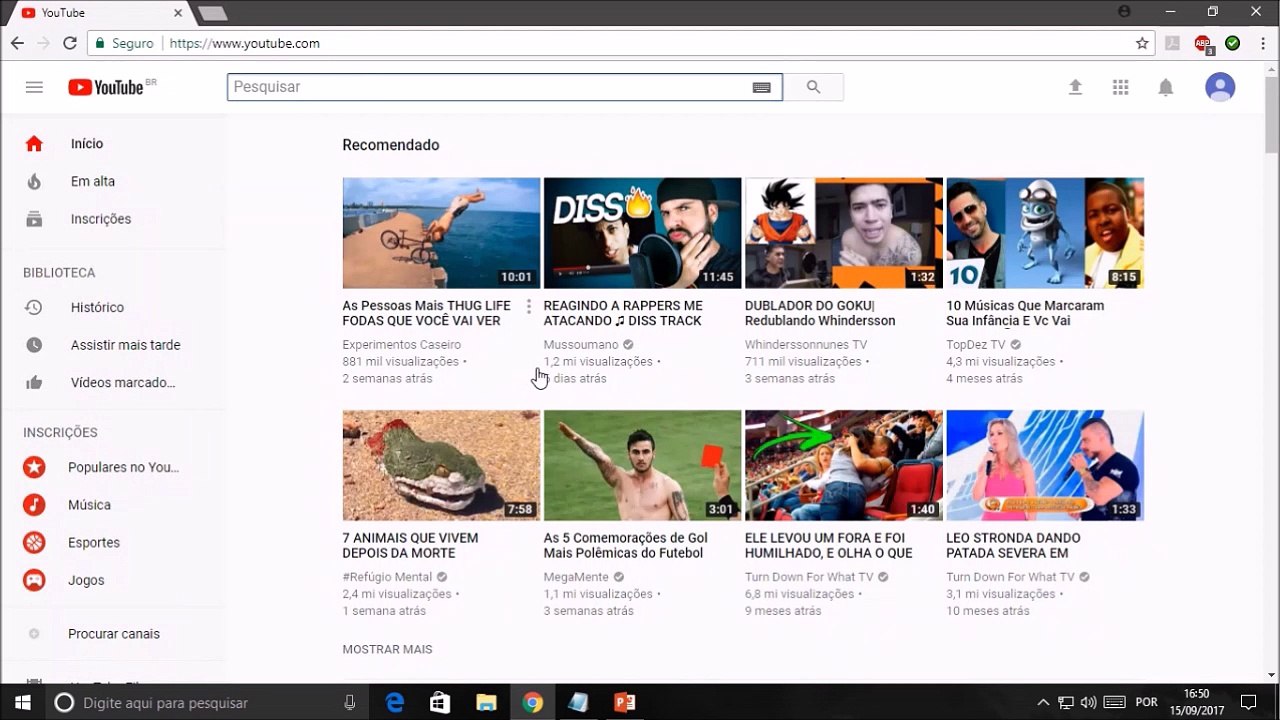
Task: Play the Leo Stronda thumbnail
Action: pos(1045,465)
